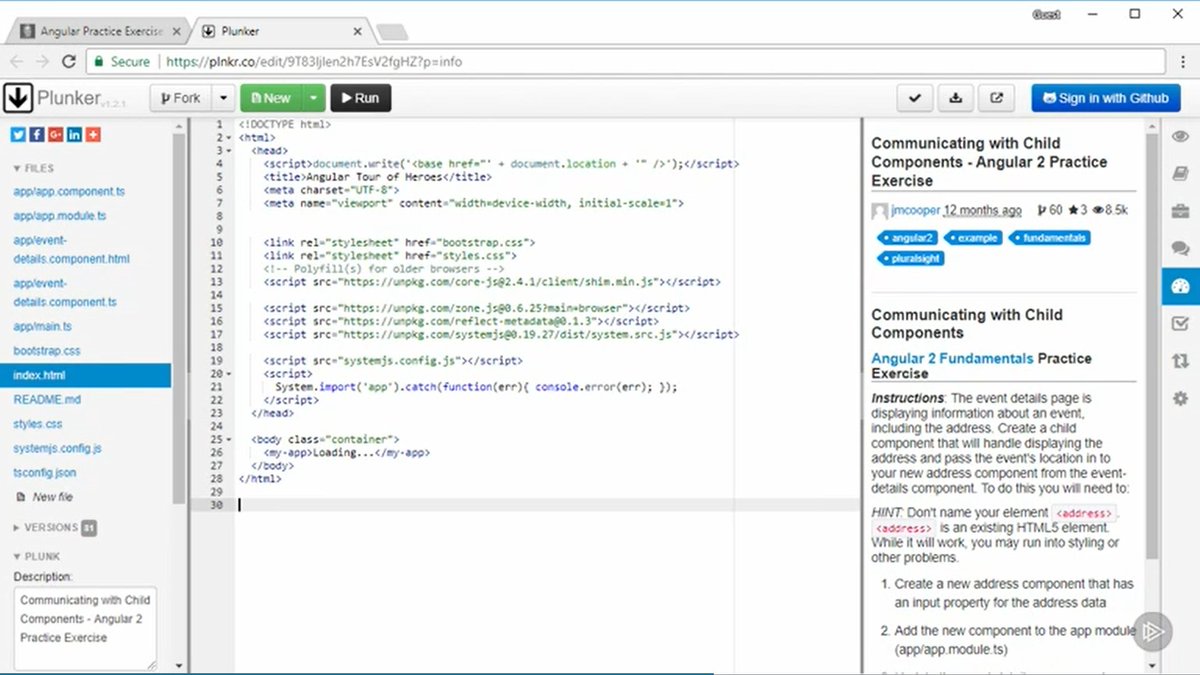This screenshot has height=675, width=1200.
Task: Open app/event-details.component.html file
Action: point(72,249)
